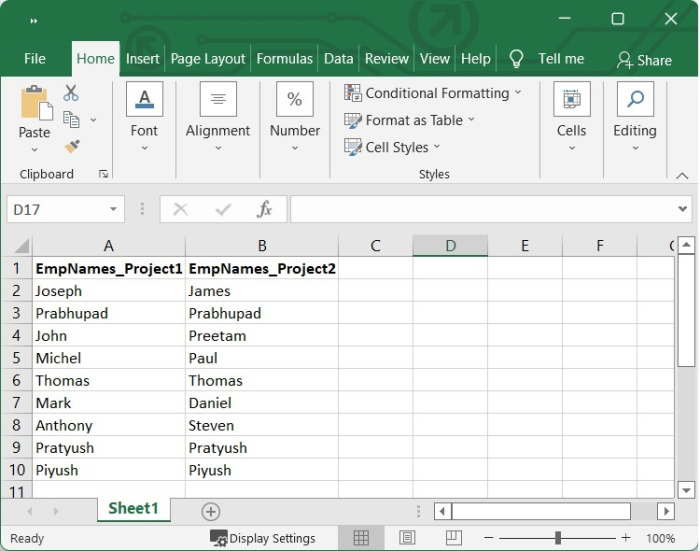Open the Help tab
The width and height of the screenshot is (700, 551).
[x=475, y=58]
